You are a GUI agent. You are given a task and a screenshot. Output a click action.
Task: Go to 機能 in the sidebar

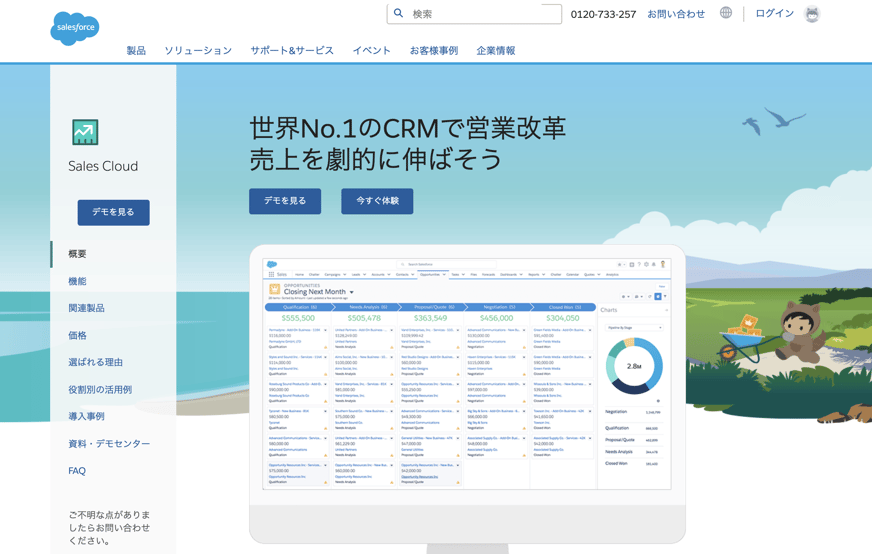pyautogui.click(x=77, y=281)
